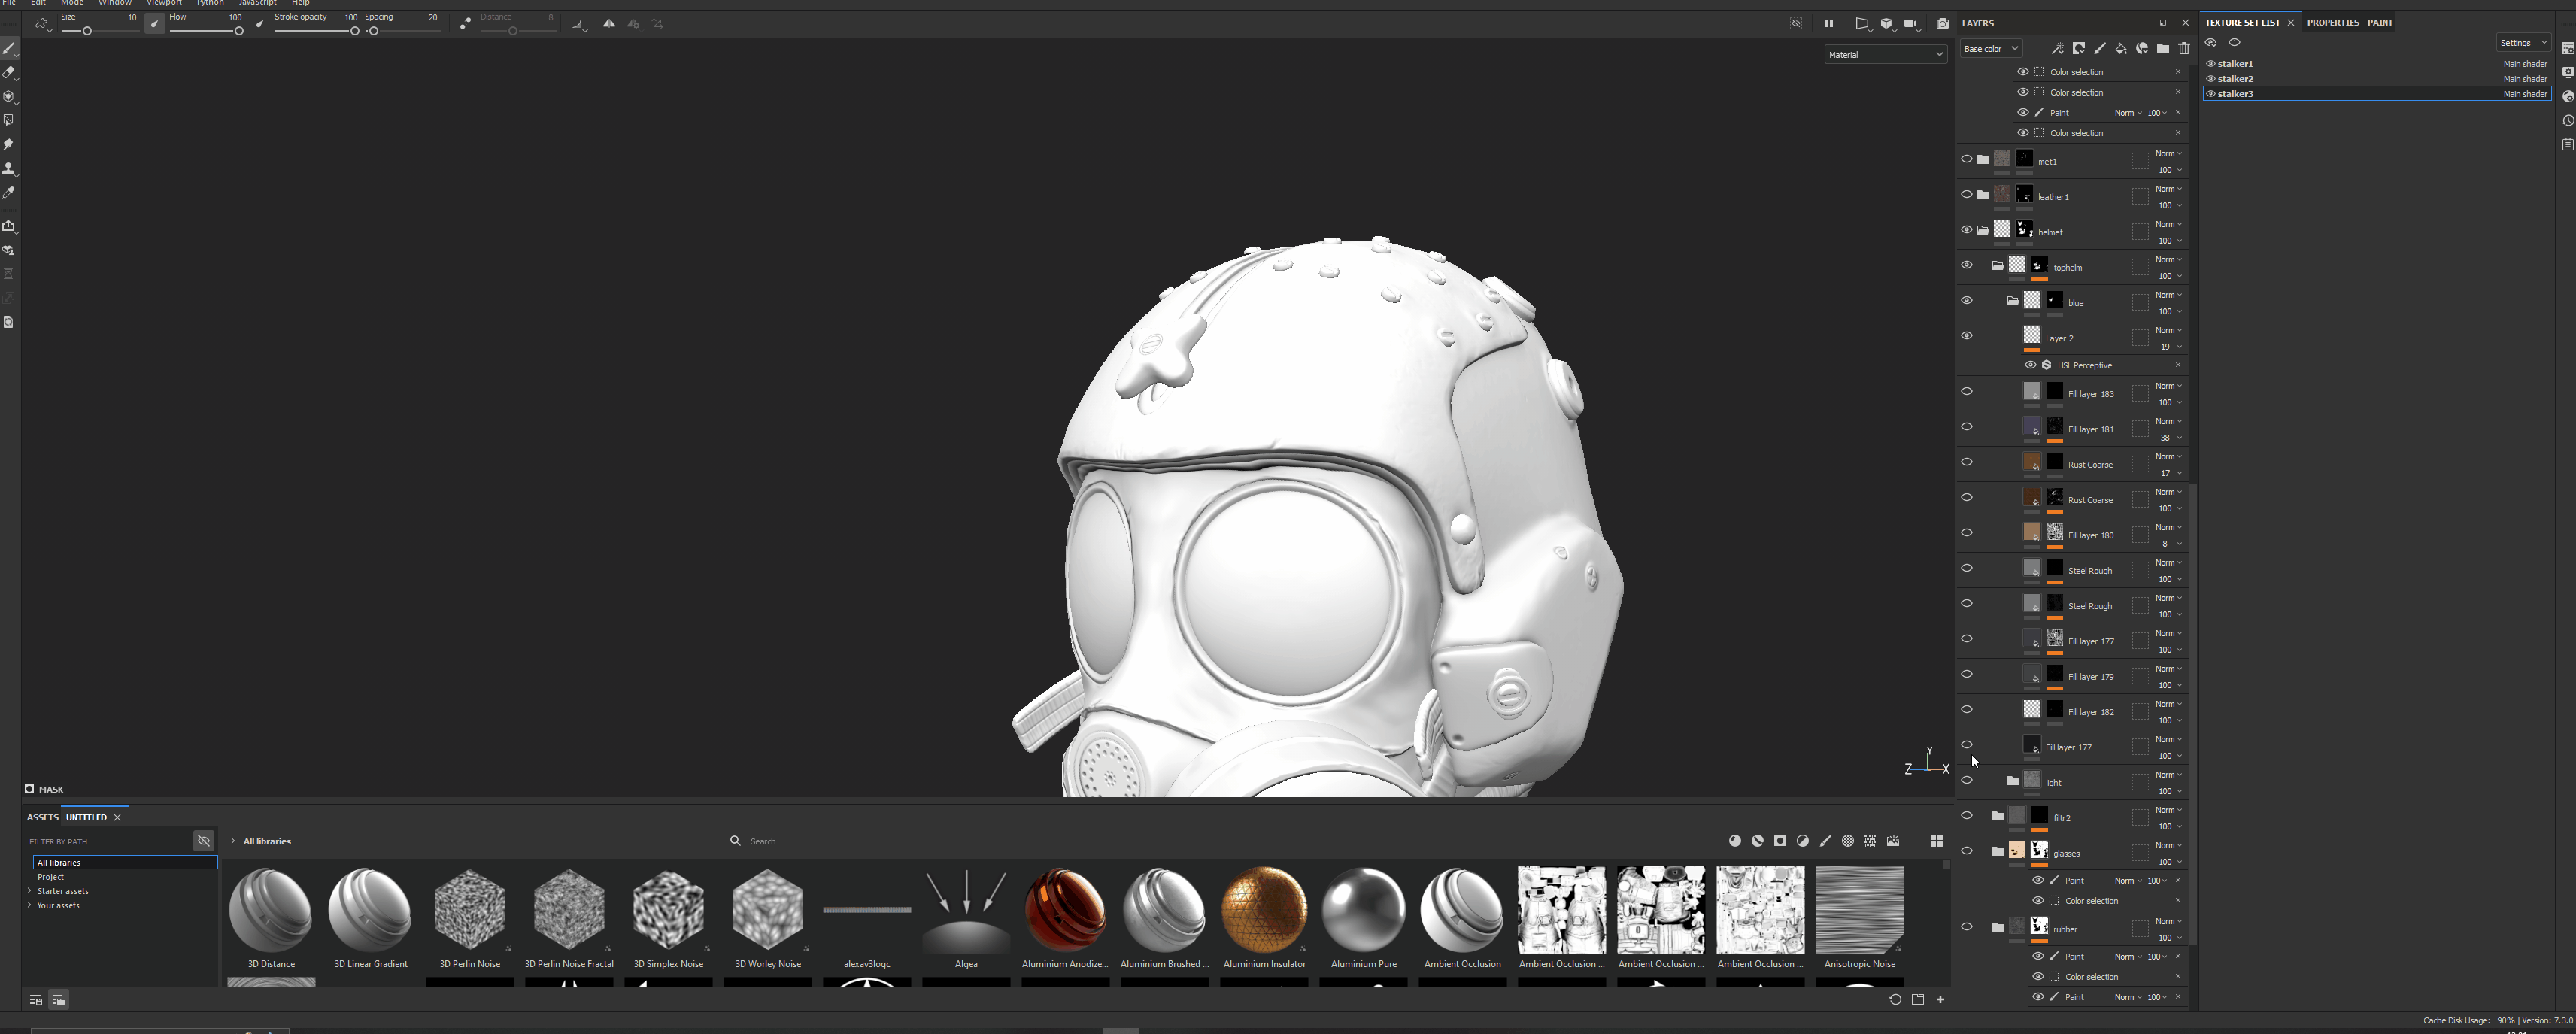Screen dimensions: 2576x1034
Task: Pick the Clone stamp tool
Action: (9, 168)
